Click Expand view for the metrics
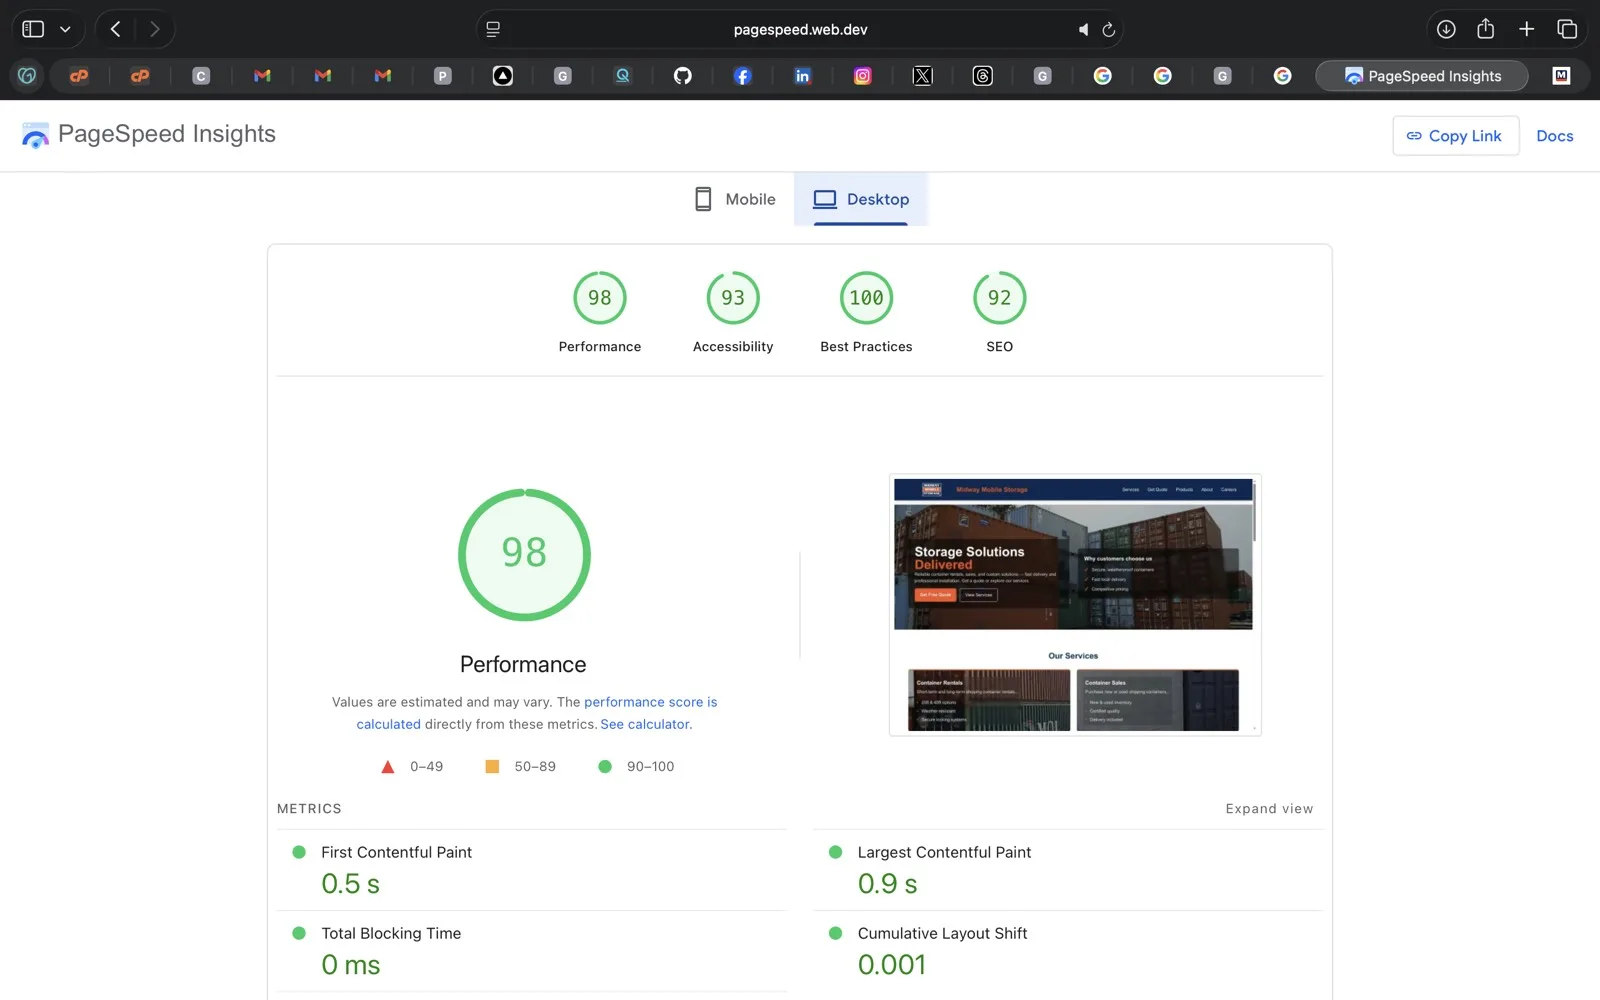 [x=1269, y=808]
